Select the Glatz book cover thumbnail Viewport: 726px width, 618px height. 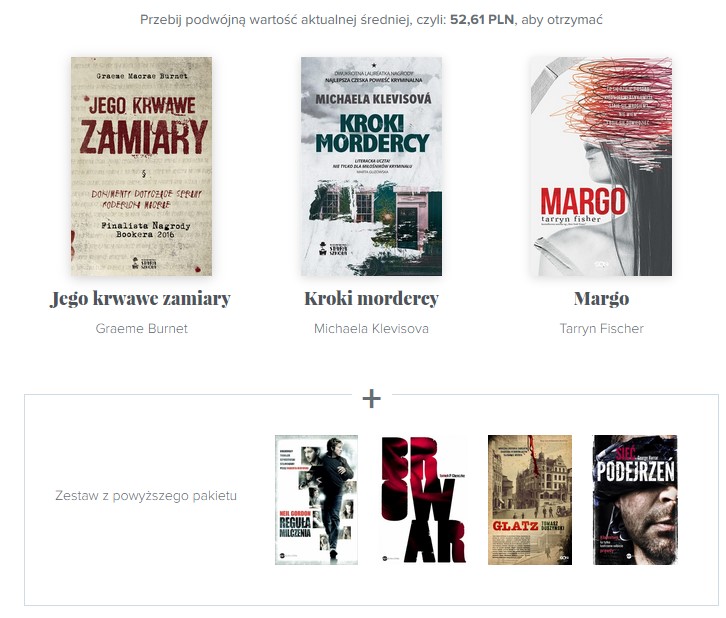point(530,500)
